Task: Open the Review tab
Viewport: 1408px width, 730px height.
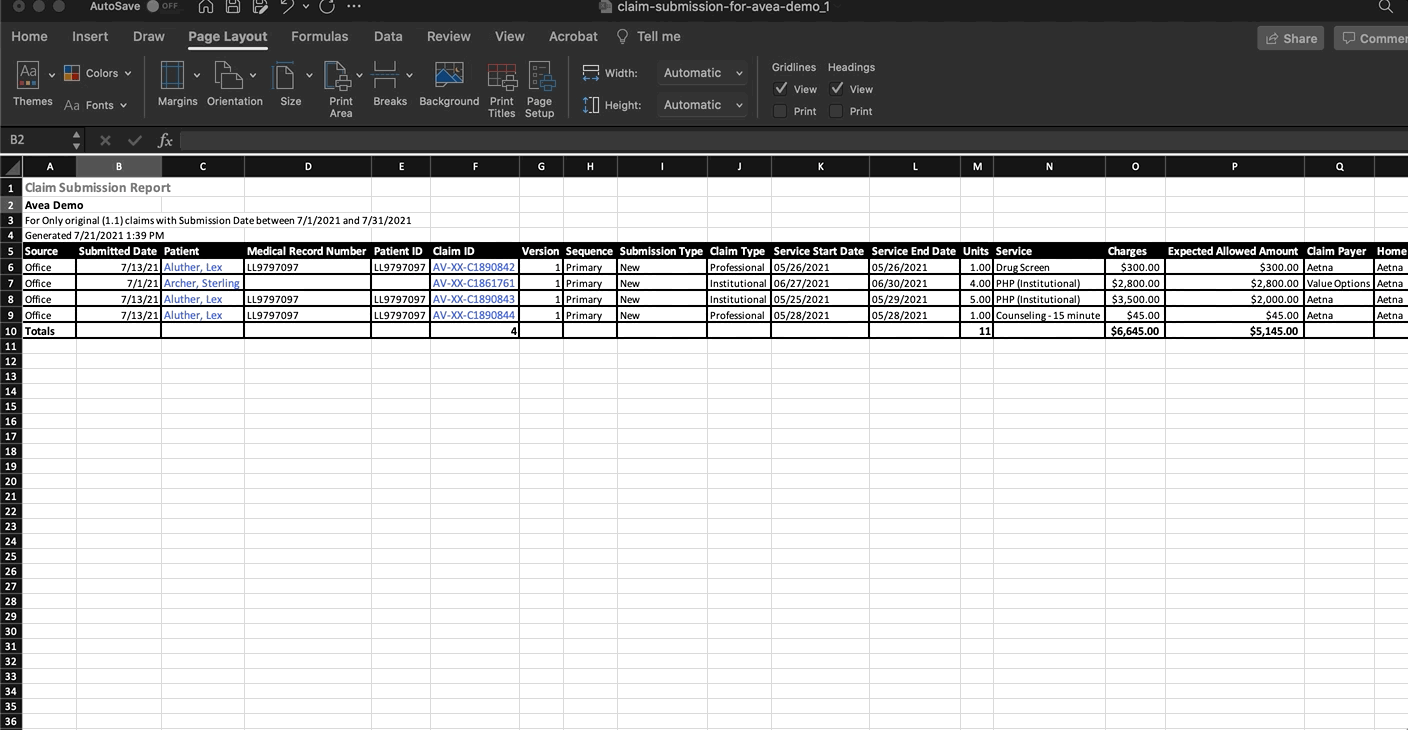Action: [448, 37]
